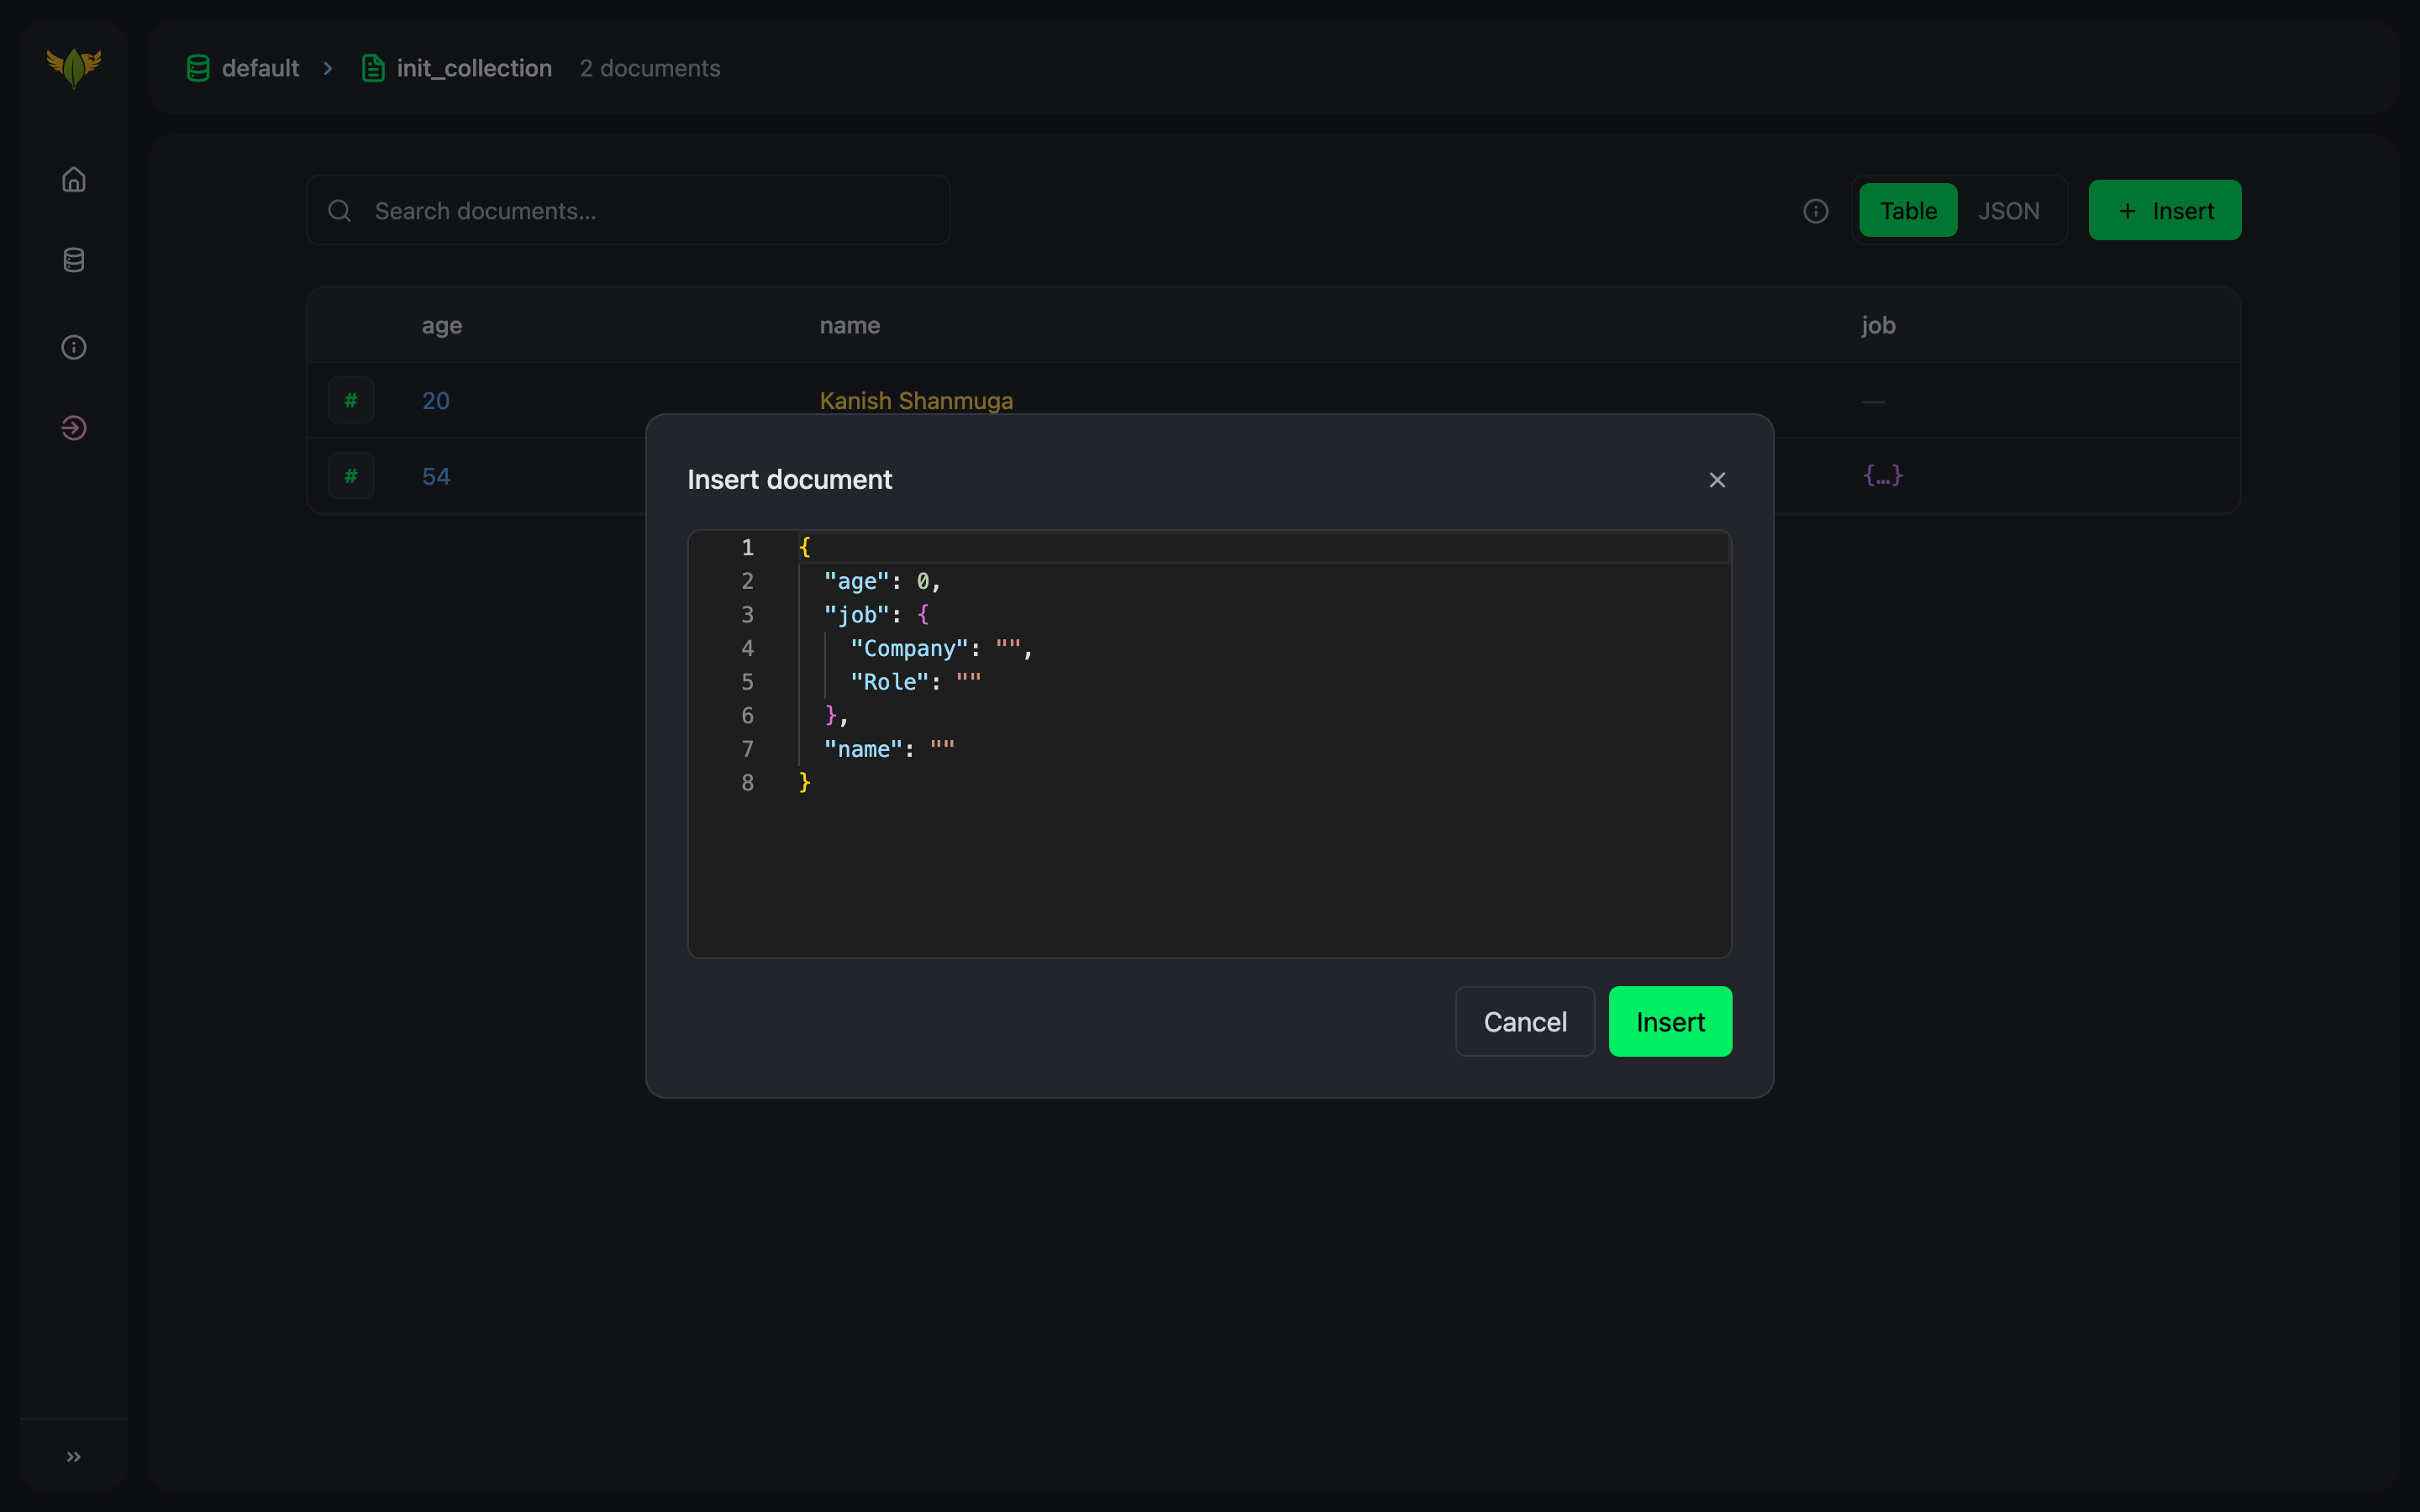Screen dimensions: 2420x1512
Task: Switch to Table view
Action: 1907,211
